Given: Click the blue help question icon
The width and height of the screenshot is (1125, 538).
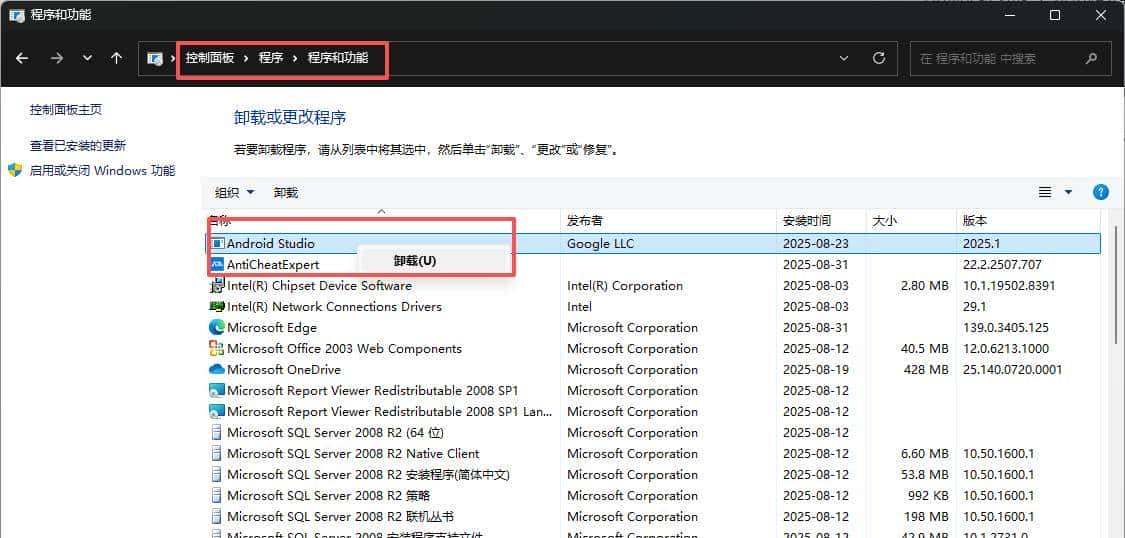Looking at the screenshot, I should click(1101, 192).
